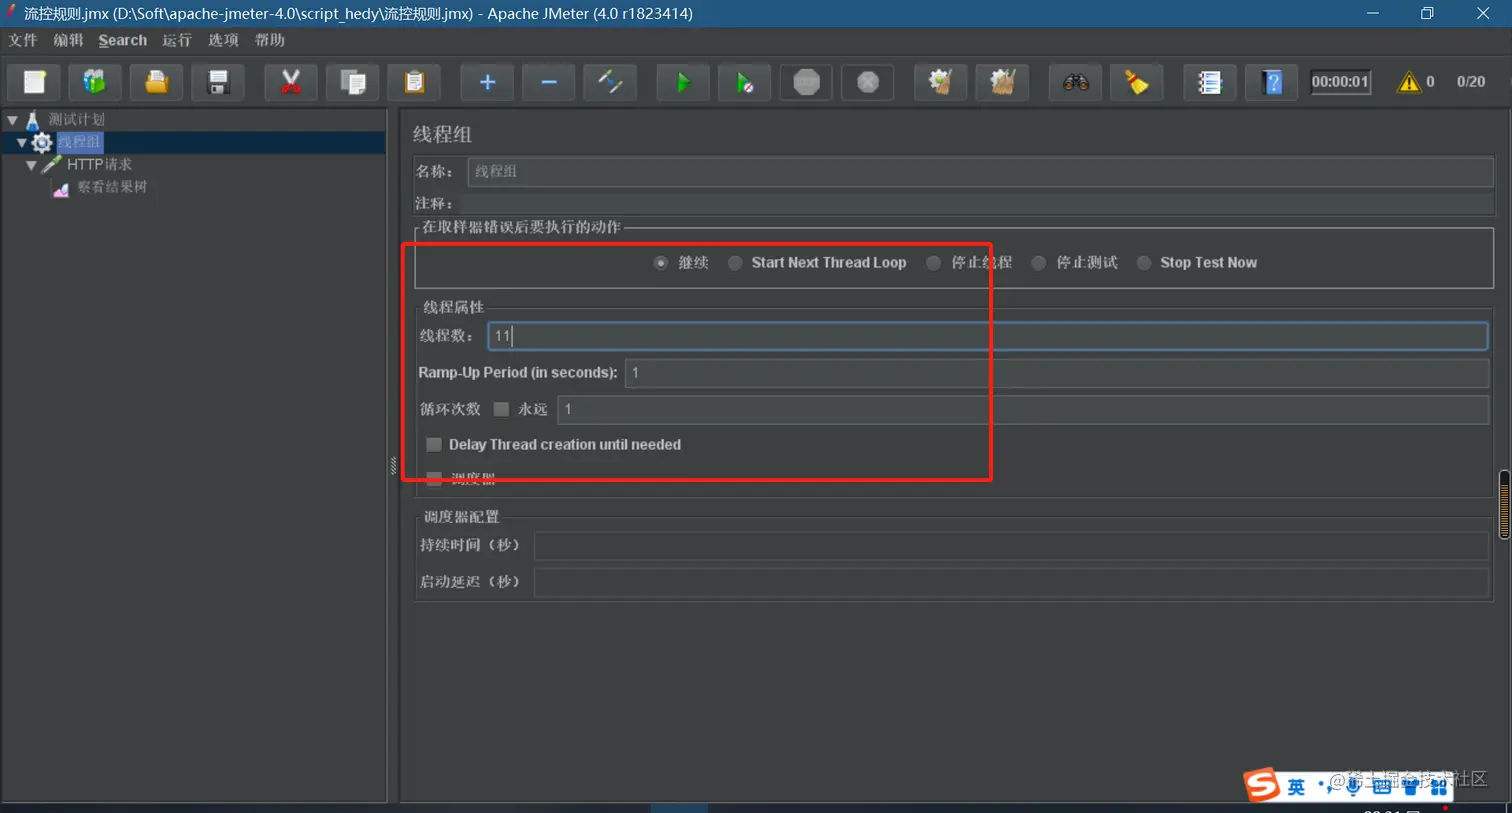Screen dimensions: 1512x813
Task: Click the 注释 comment field
Action: click(977, 203)
